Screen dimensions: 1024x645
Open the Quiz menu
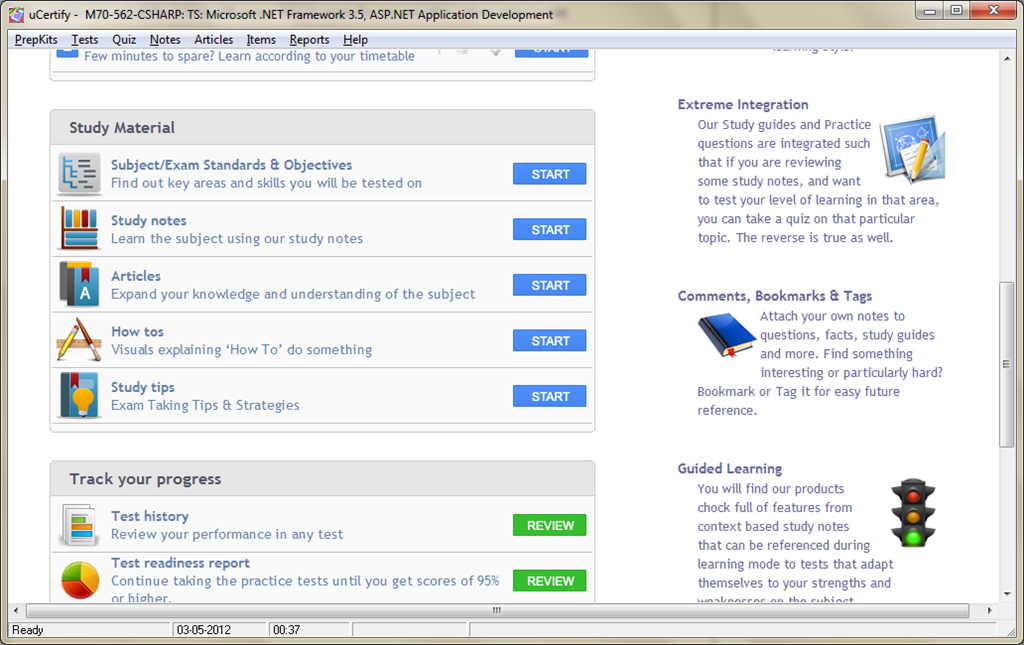click(123, 40)
